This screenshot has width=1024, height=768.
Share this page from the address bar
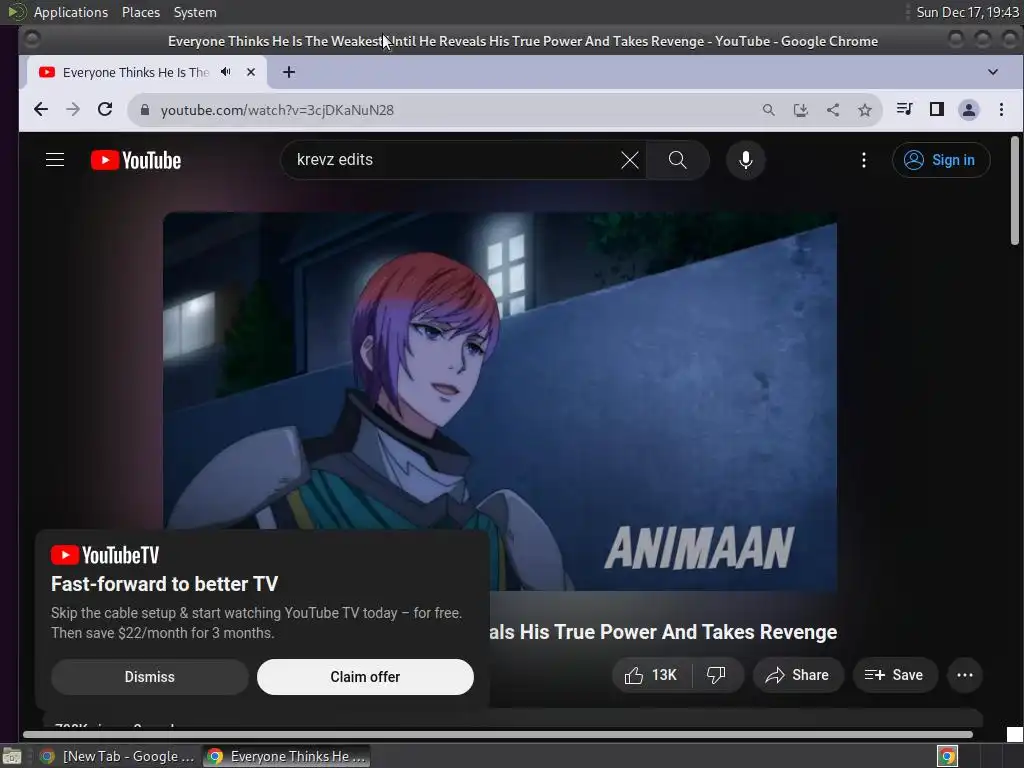pyautogui.click(x=833, y=110)
